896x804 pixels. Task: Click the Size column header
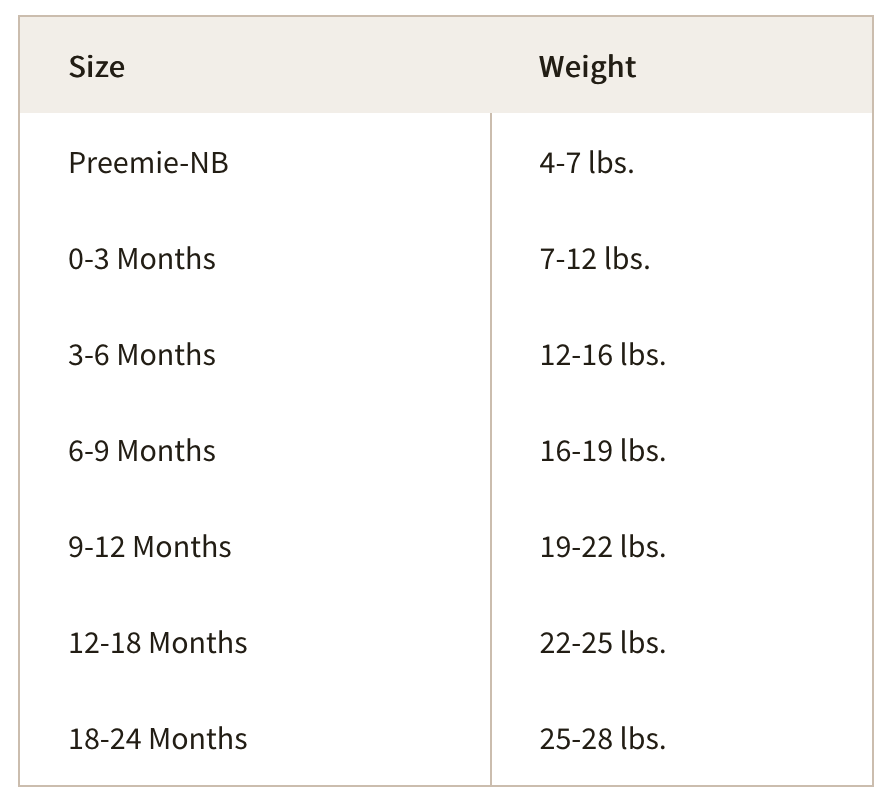[x=97, y=67]
